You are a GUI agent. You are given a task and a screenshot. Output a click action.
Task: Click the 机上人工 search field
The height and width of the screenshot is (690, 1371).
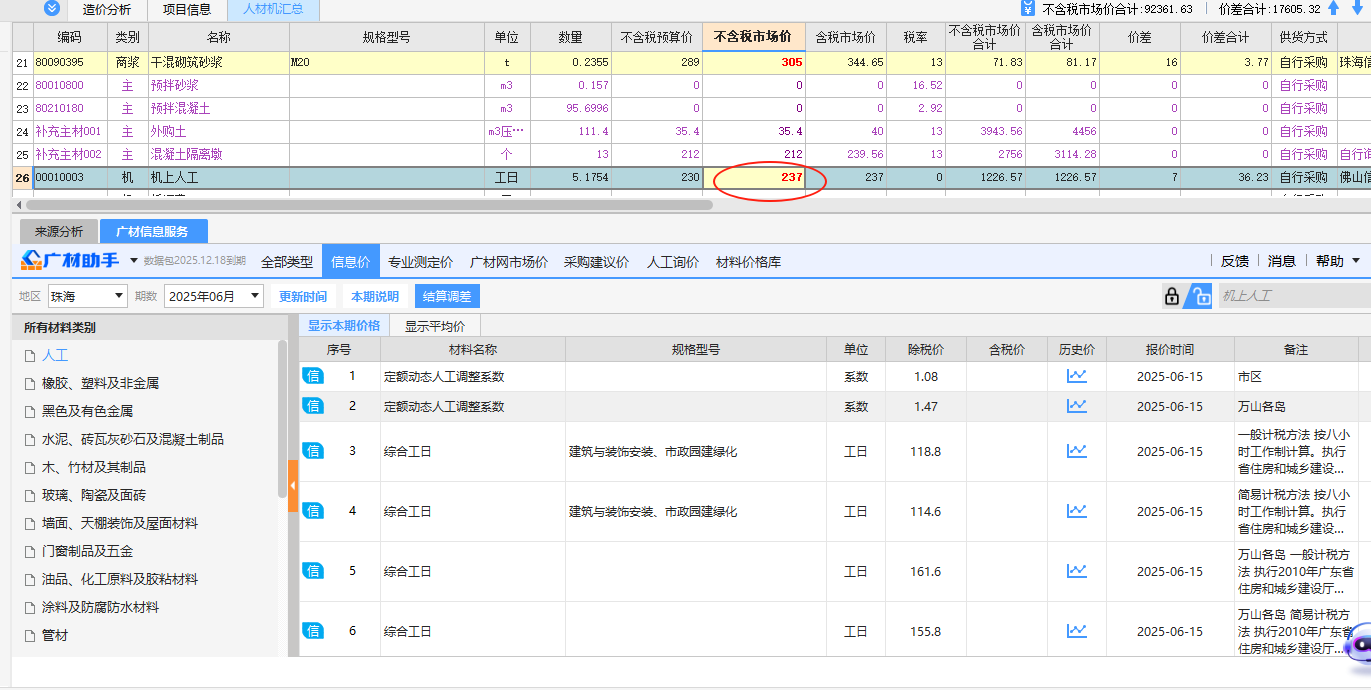(x=1294, y=296)
